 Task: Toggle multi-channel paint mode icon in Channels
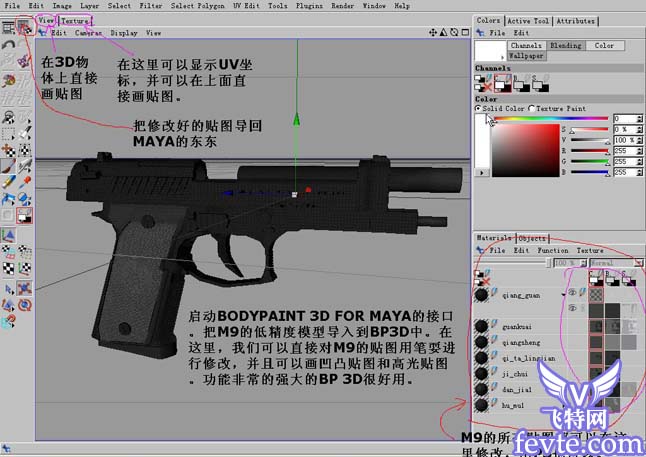coord(483,77)
